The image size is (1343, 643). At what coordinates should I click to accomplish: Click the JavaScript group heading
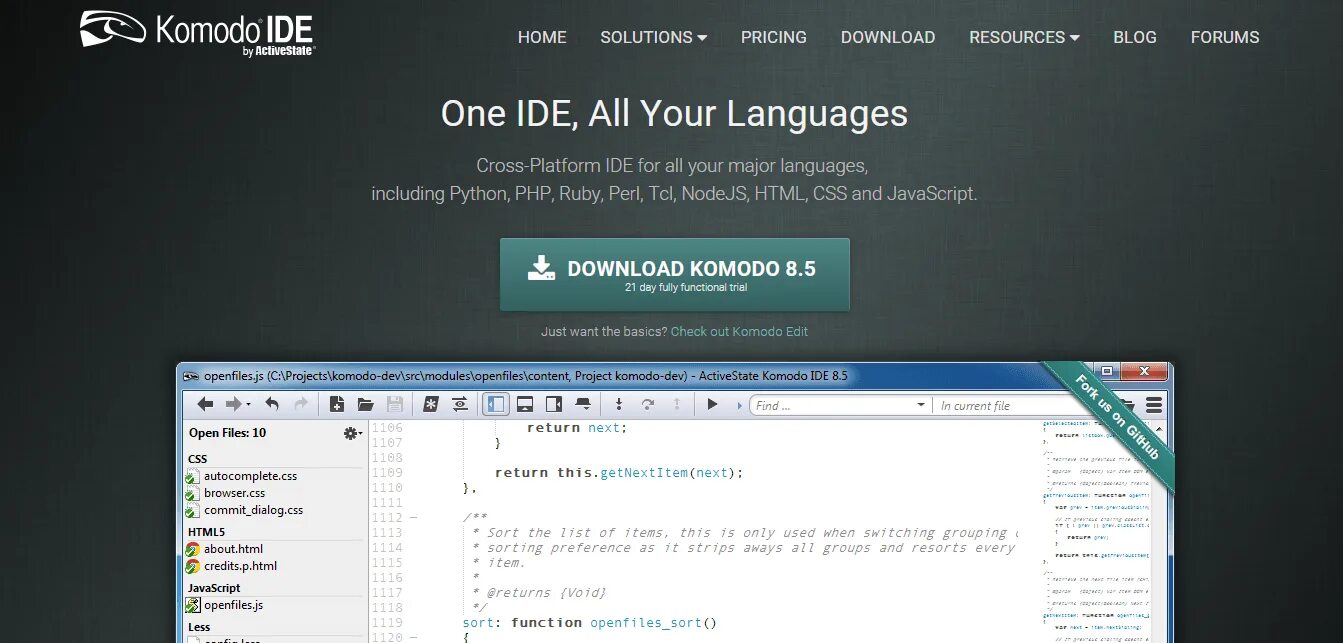214,588
